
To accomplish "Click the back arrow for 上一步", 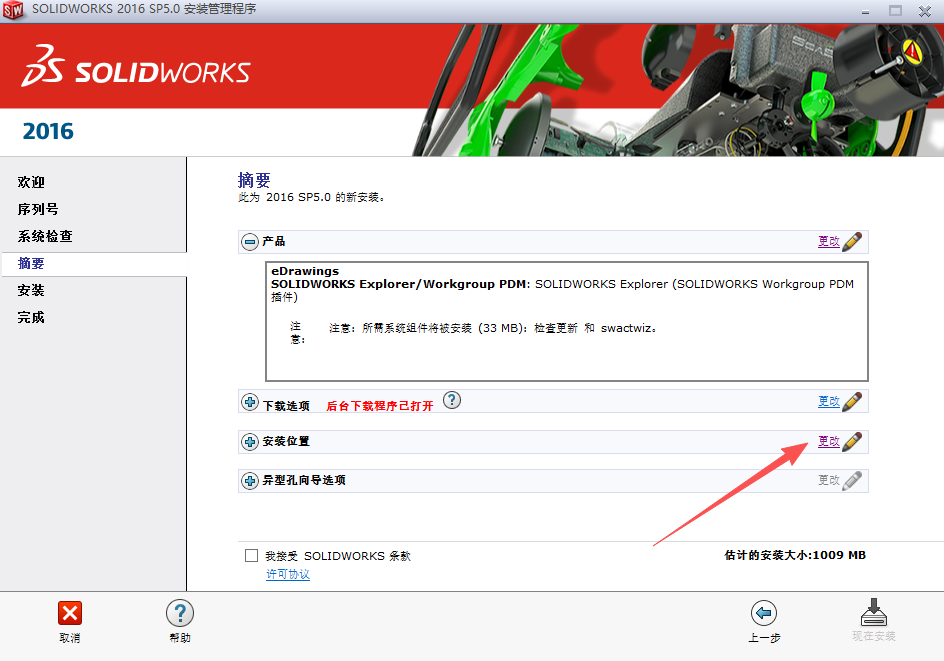I will 764,613.
